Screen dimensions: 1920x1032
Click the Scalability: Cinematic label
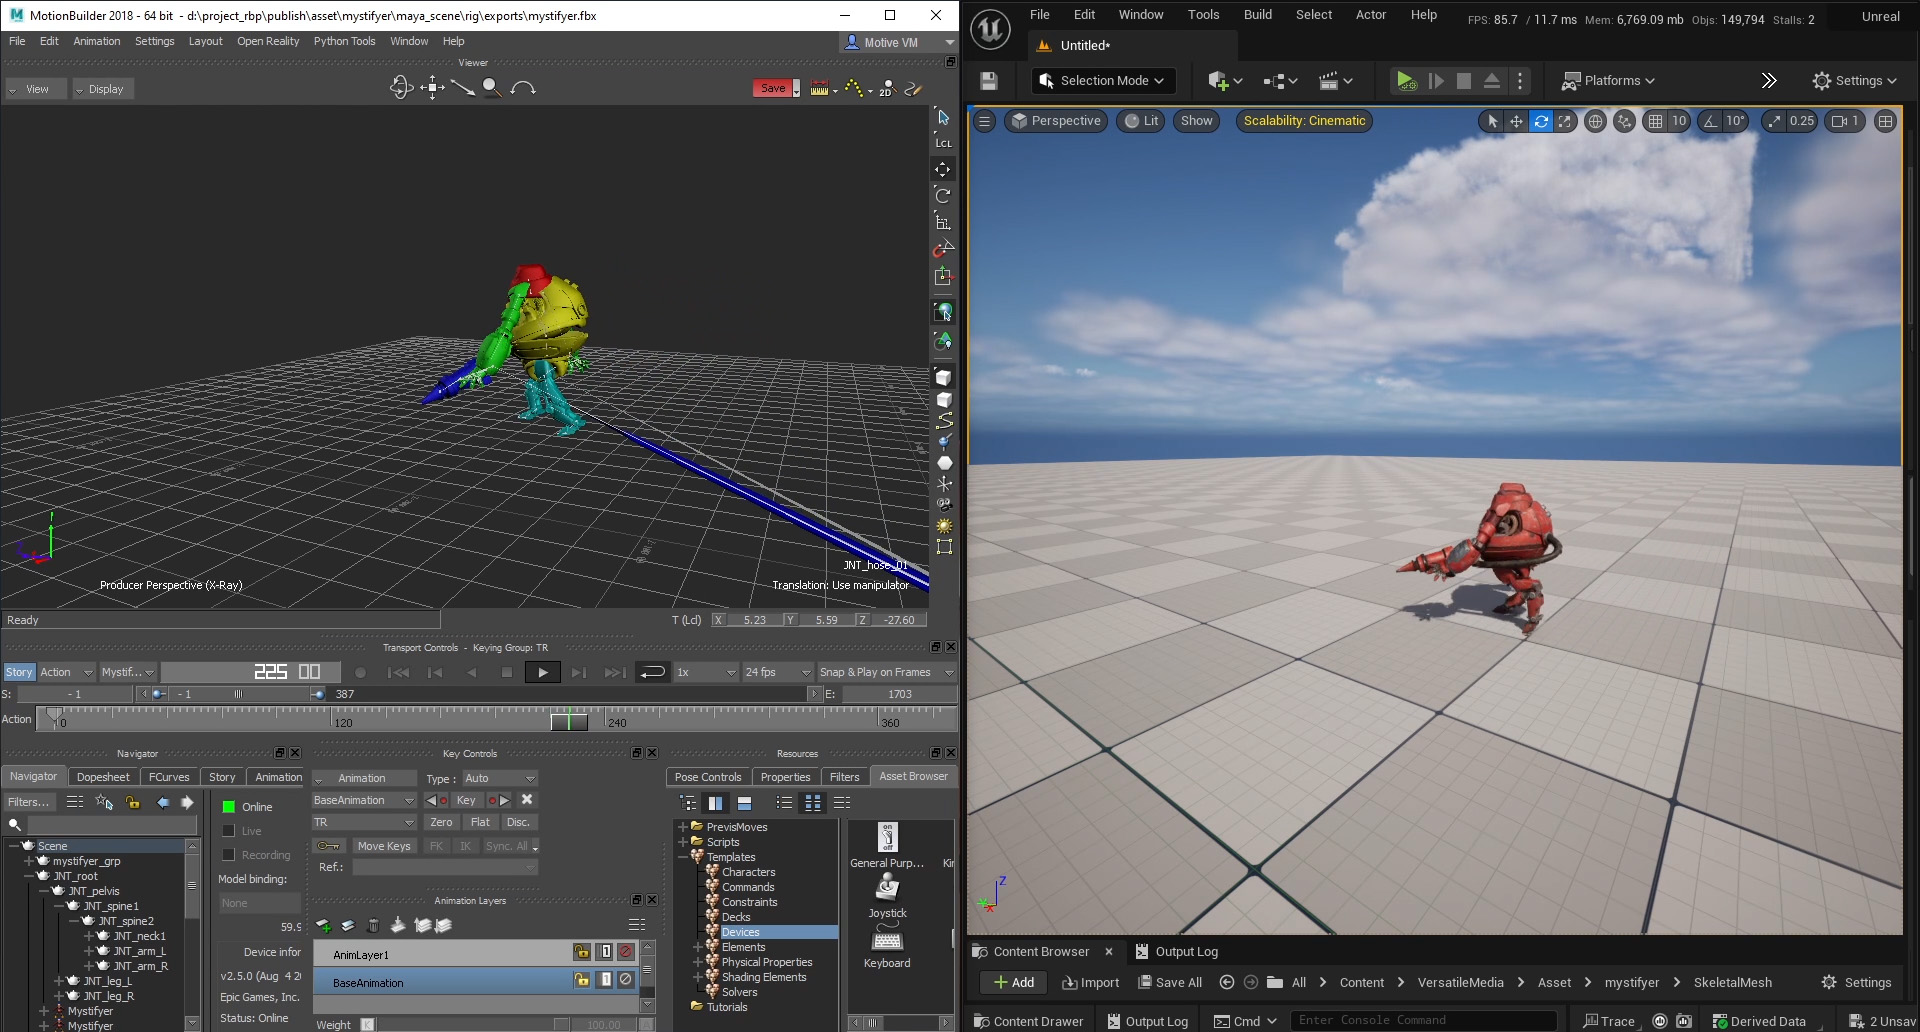tap(1304, 121)
